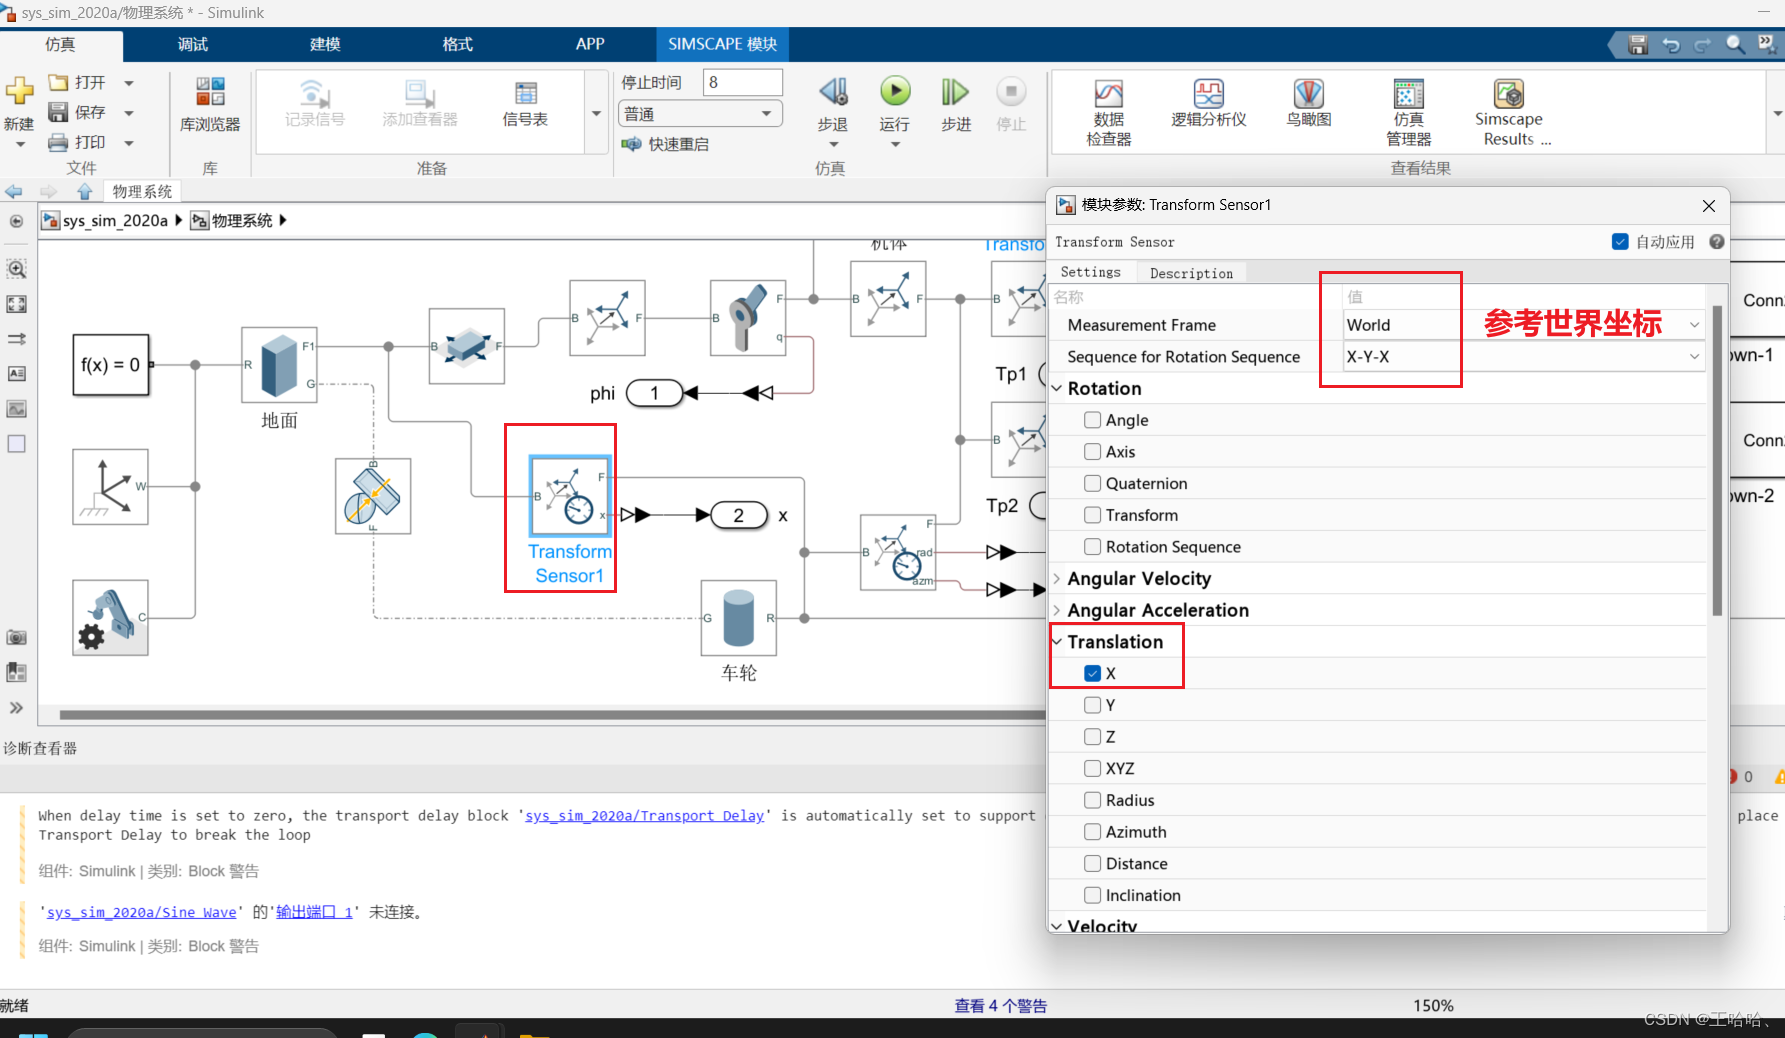Click the 输出端口 1 link
1785x1038 pixels.
314,912
